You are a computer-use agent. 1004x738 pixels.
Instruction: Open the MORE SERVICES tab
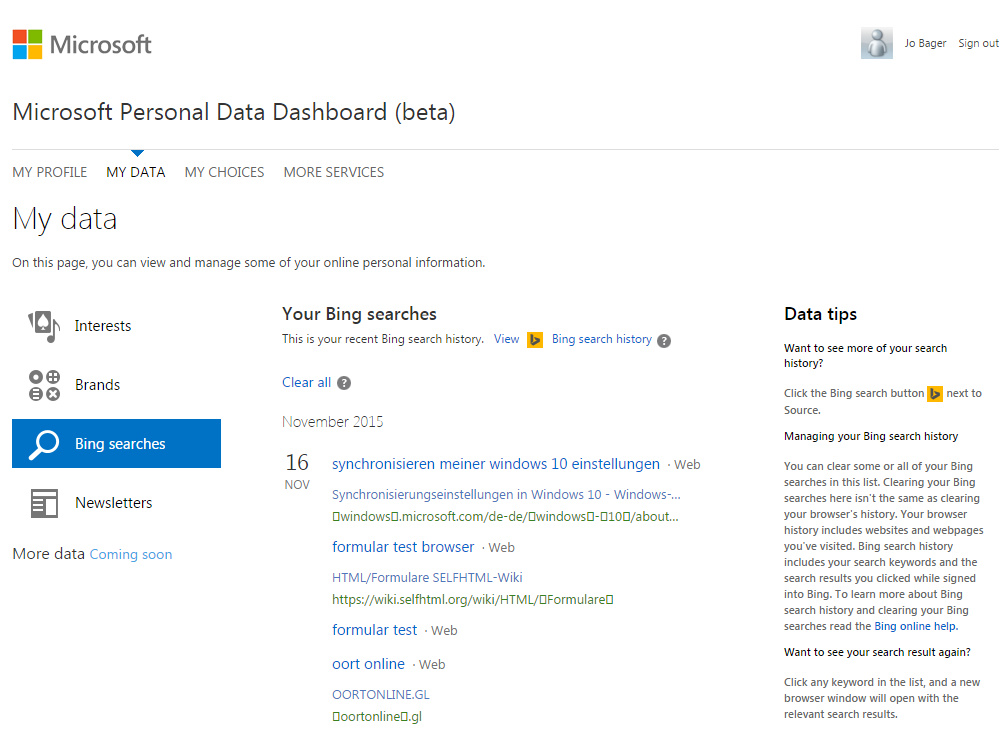click(x=333, y=172)
